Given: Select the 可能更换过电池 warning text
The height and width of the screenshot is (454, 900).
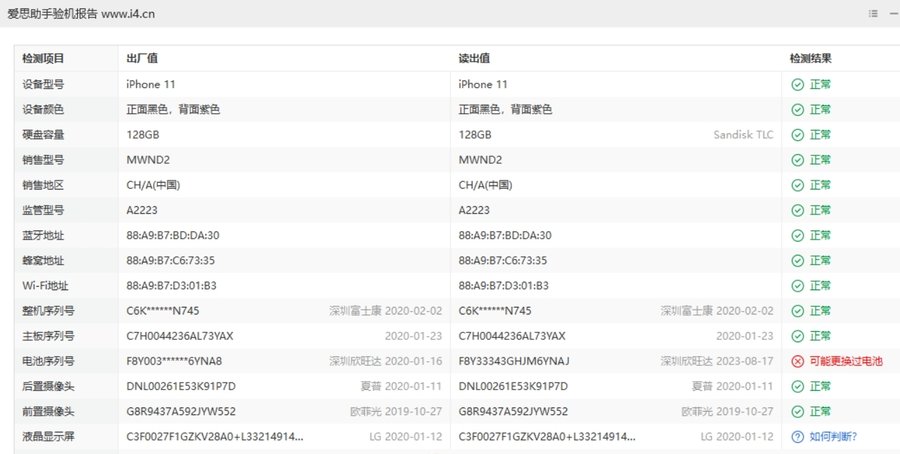Looking at the screenshot, I should pos(845,361).
